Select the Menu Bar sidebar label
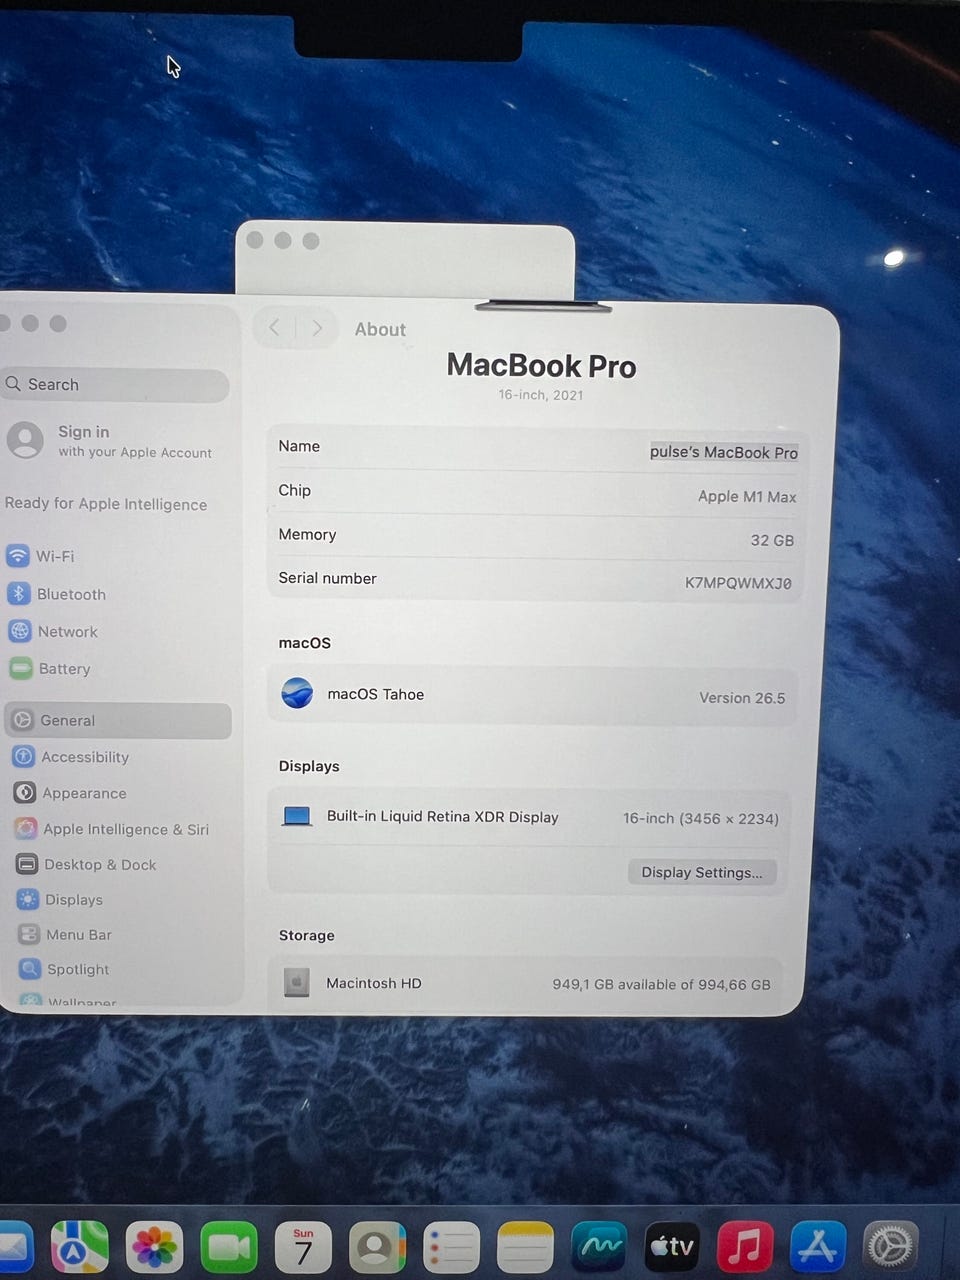 pyautogui.click(x=79, y=934)
